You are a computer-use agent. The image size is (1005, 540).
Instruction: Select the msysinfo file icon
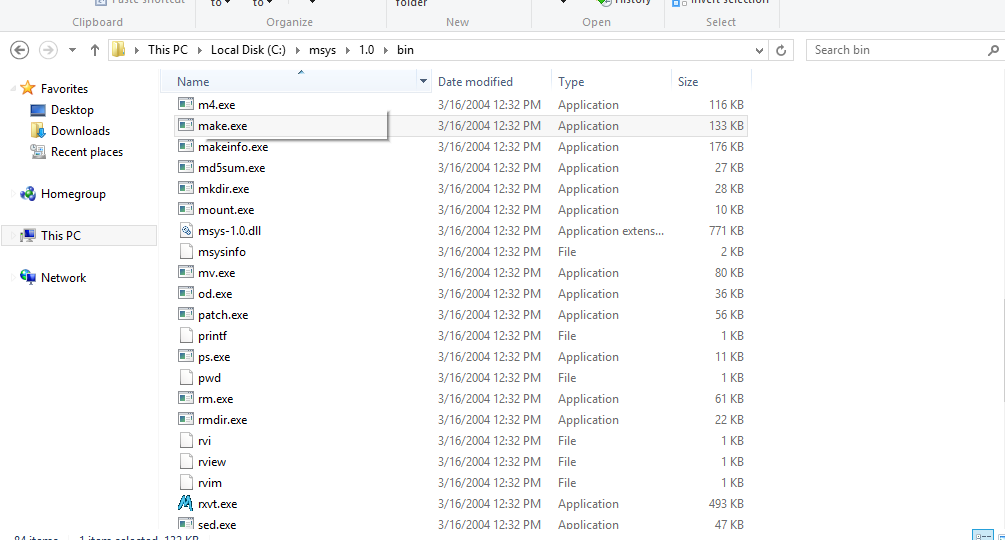[185, 251]
